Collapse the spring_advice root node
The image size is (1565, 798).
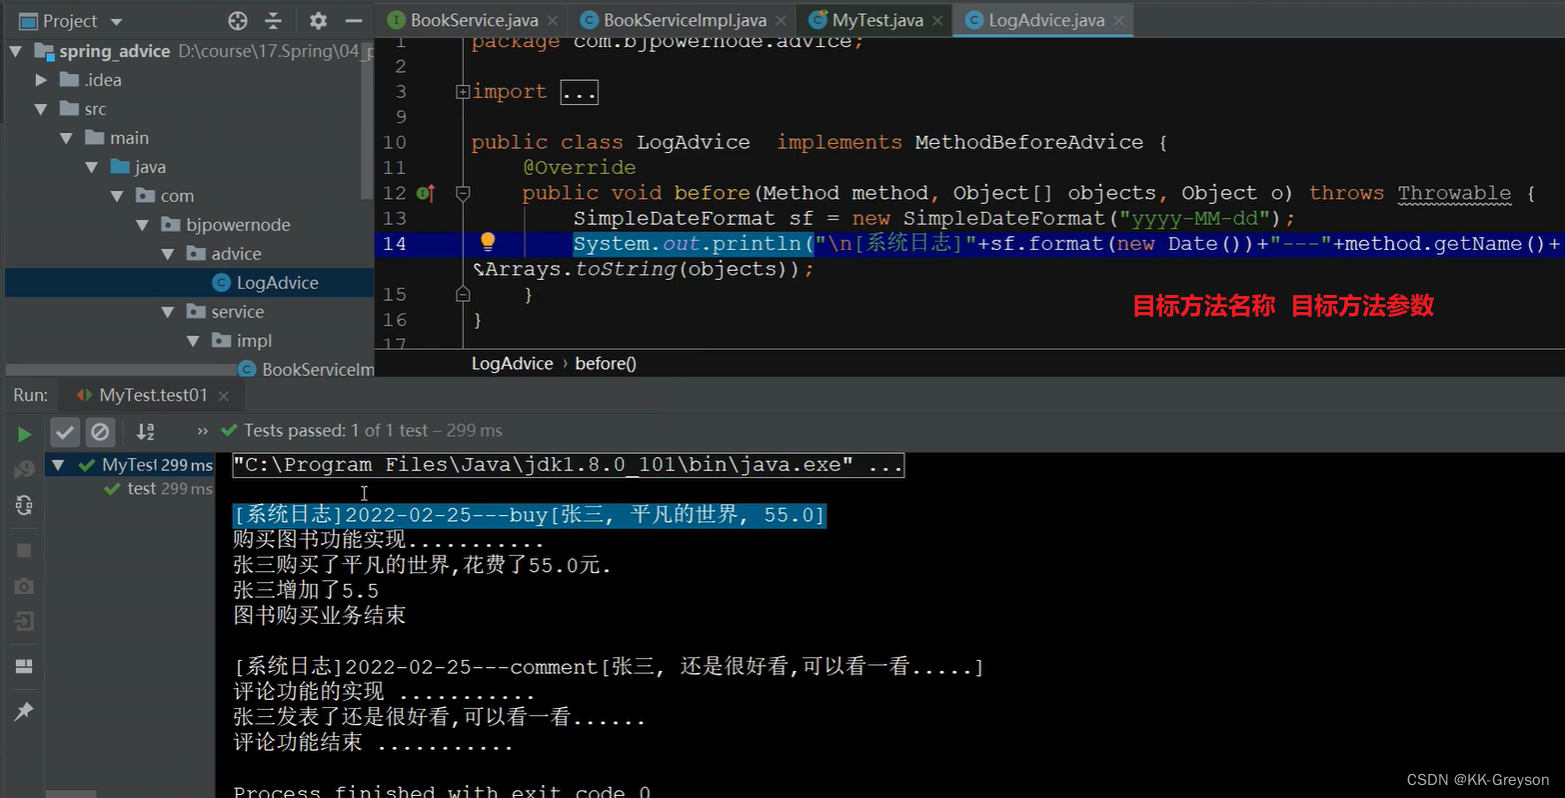click(16, 51)
